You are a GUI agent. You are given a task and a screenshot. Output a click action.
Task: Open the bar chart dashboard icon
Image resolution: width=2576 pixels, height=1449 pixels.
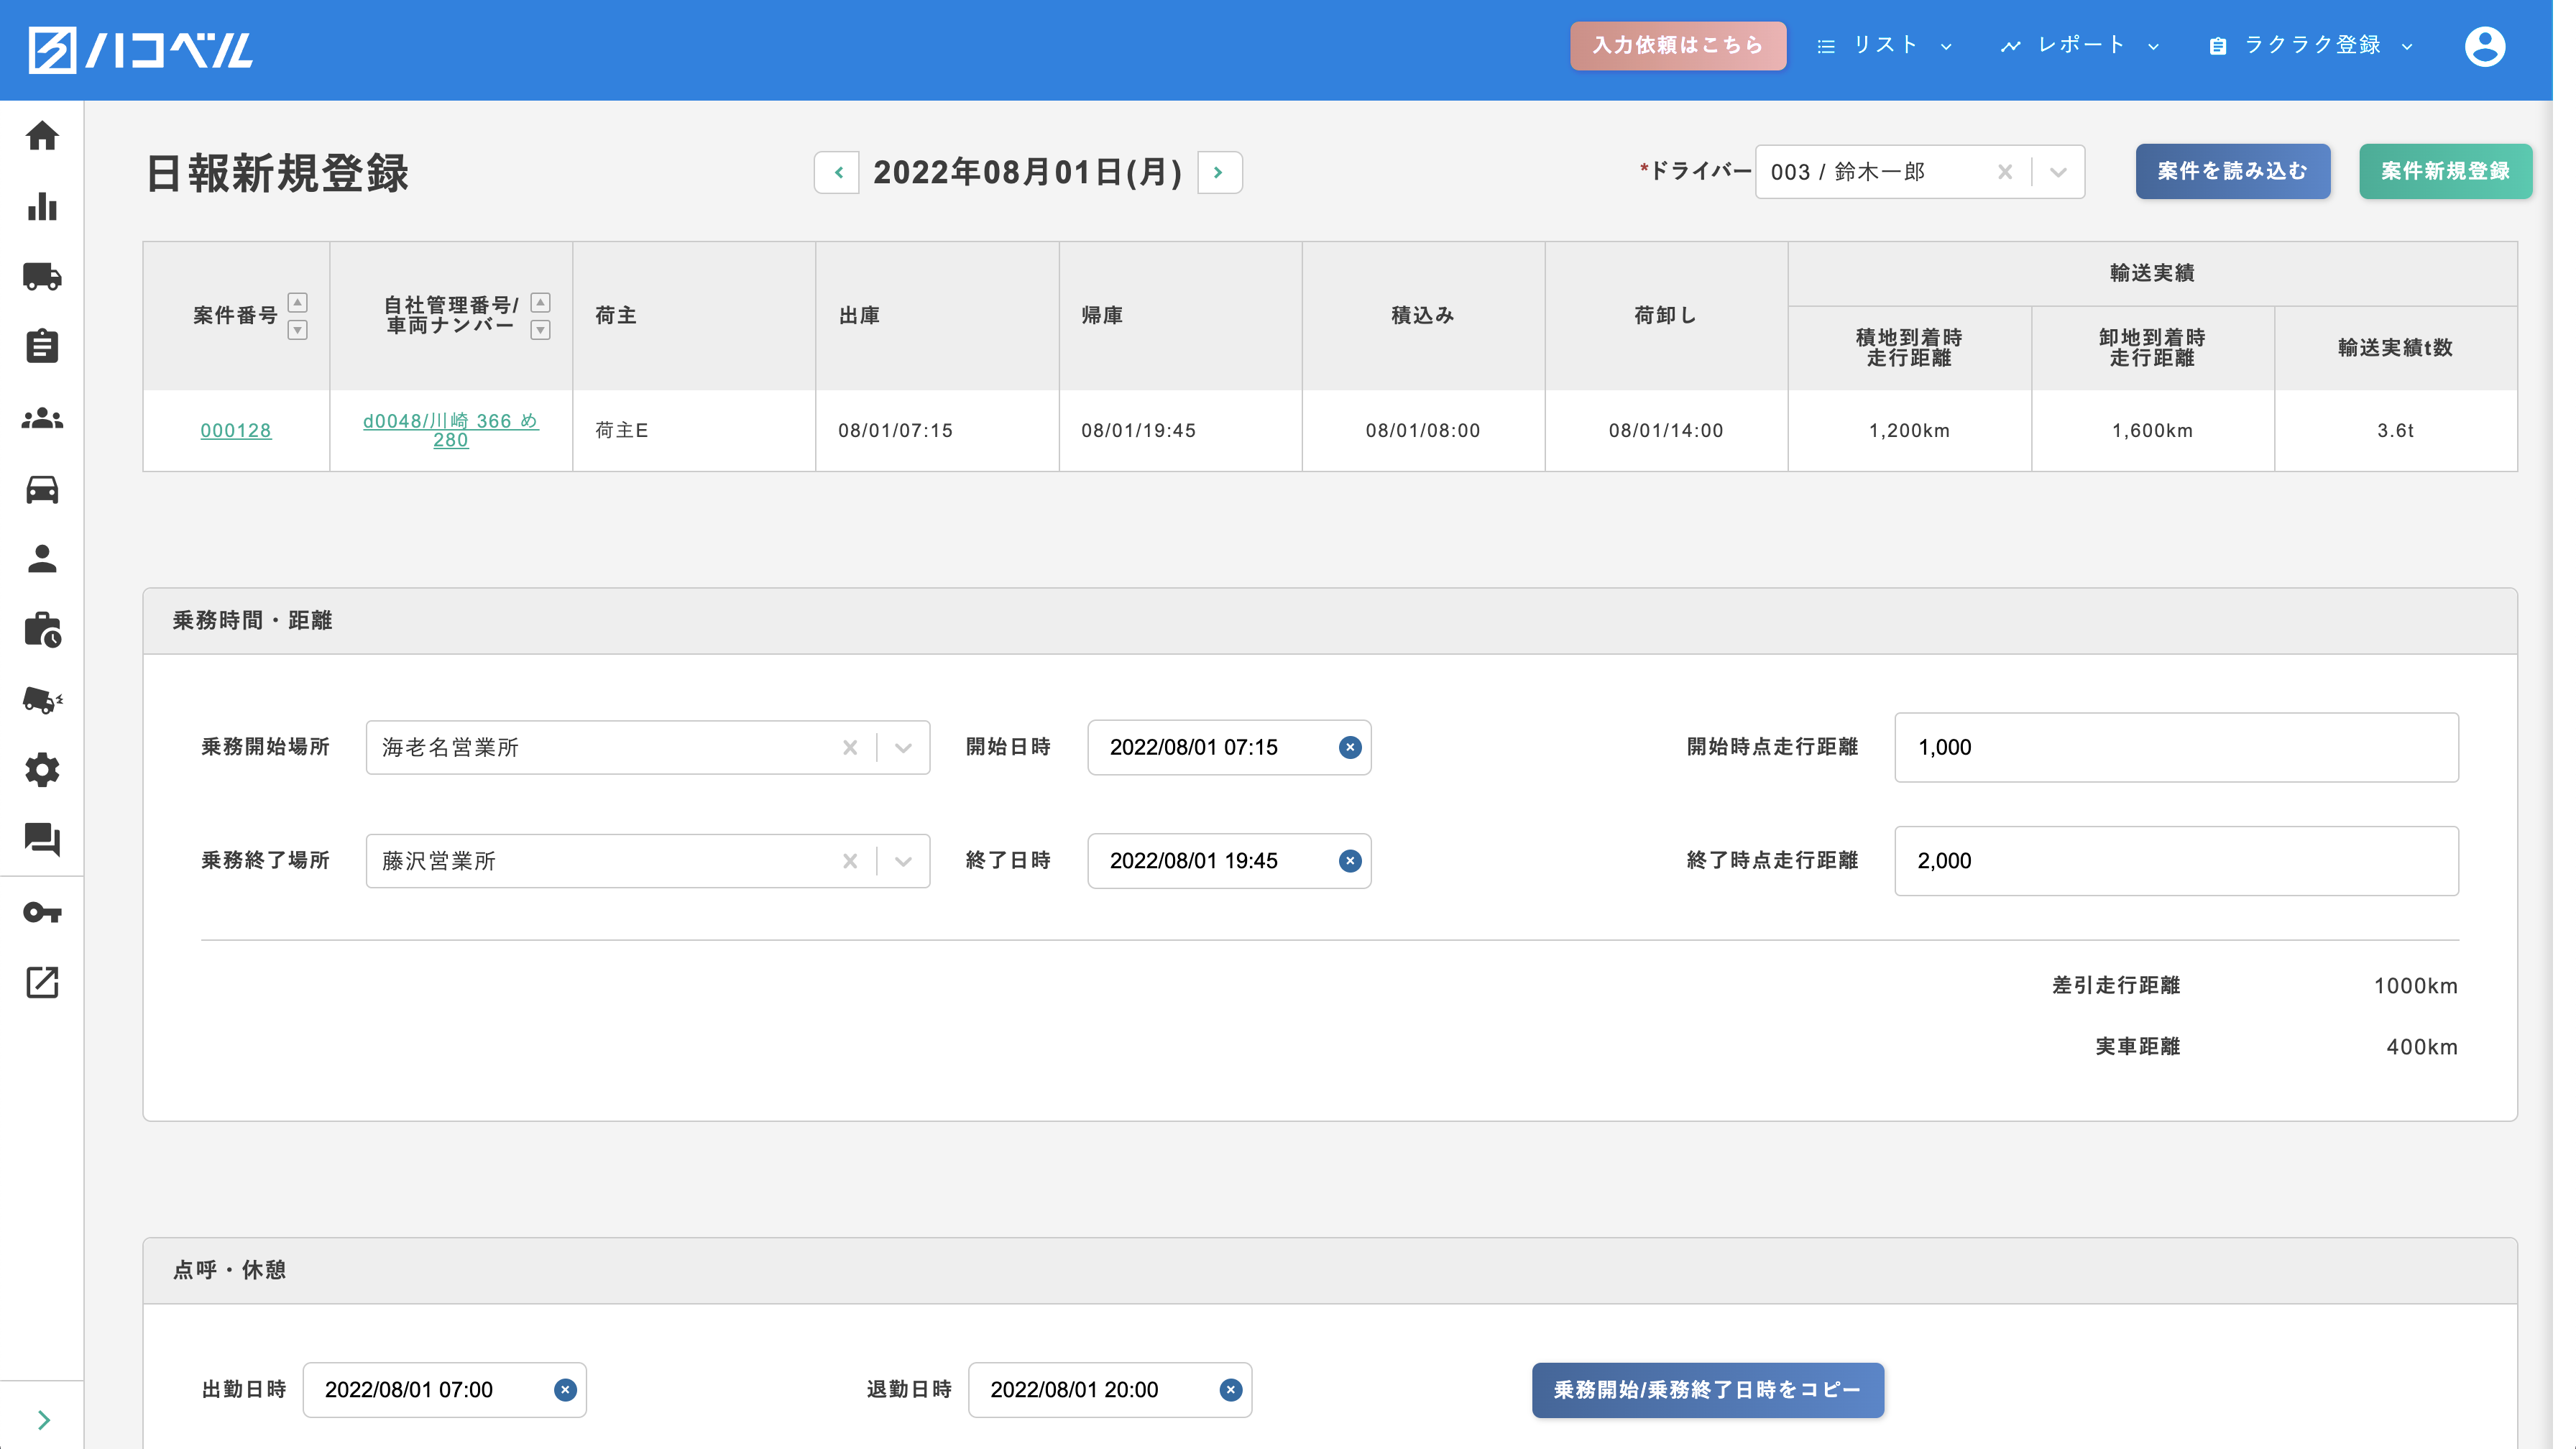tap(42, 207)
